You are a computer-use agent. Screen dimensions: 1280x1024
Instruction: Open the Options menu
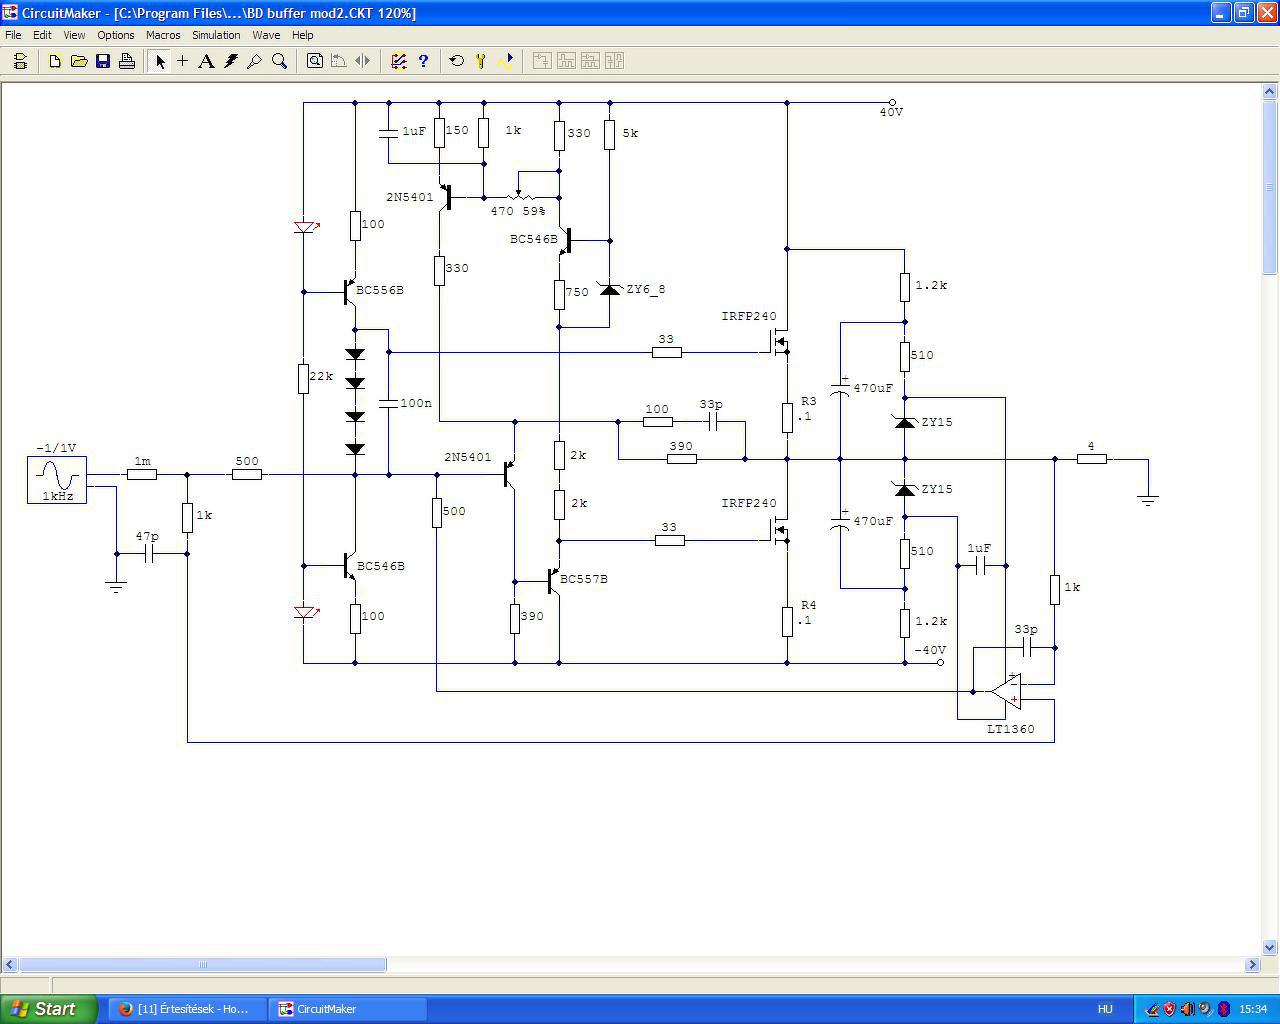click(x=116, y=35)
